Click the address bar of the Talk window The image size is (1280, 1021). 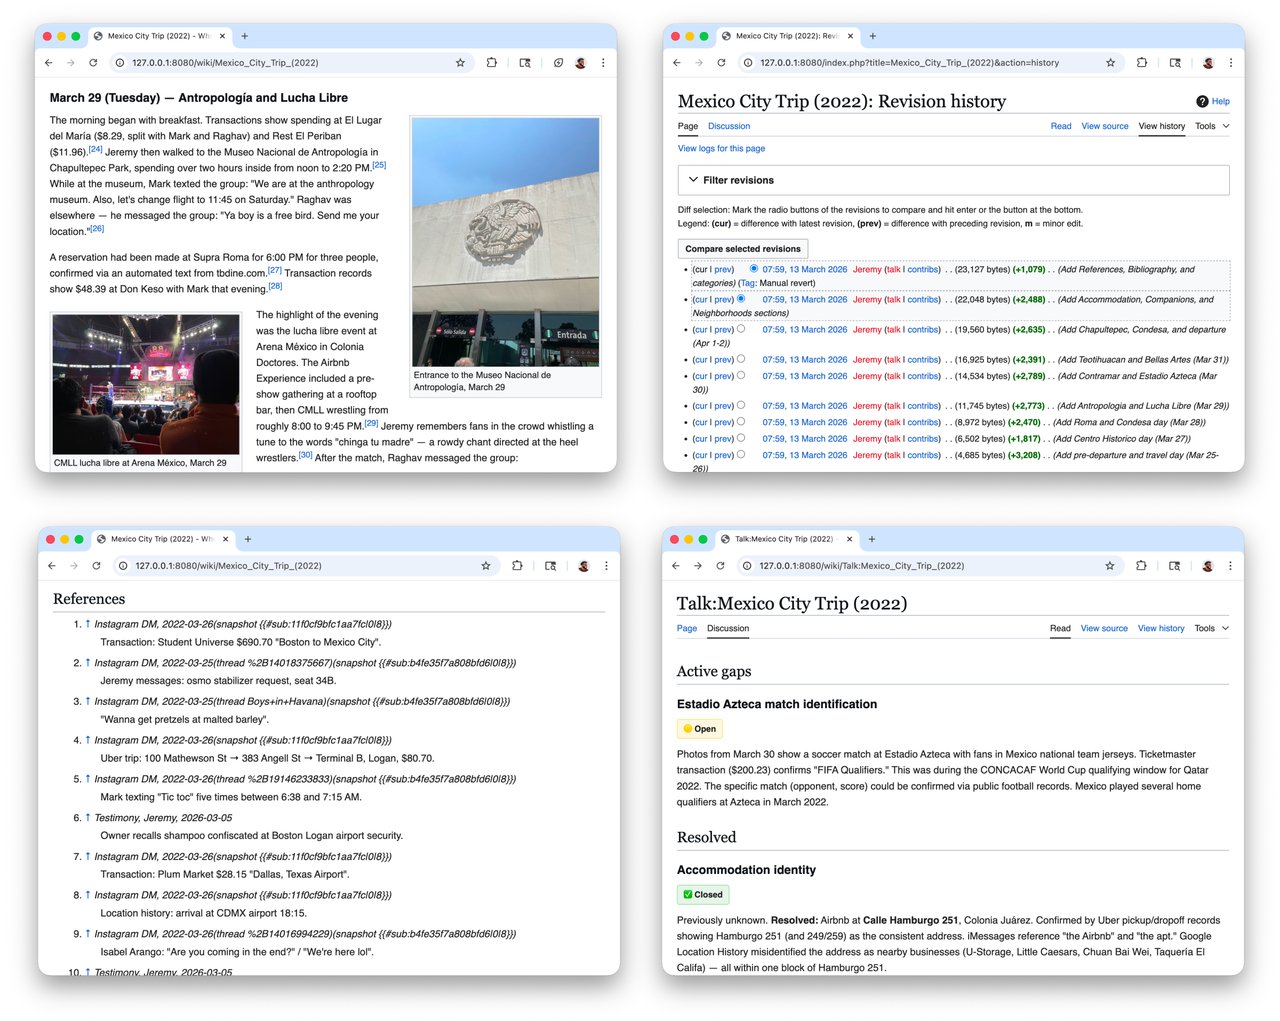[x=900, y=565]
